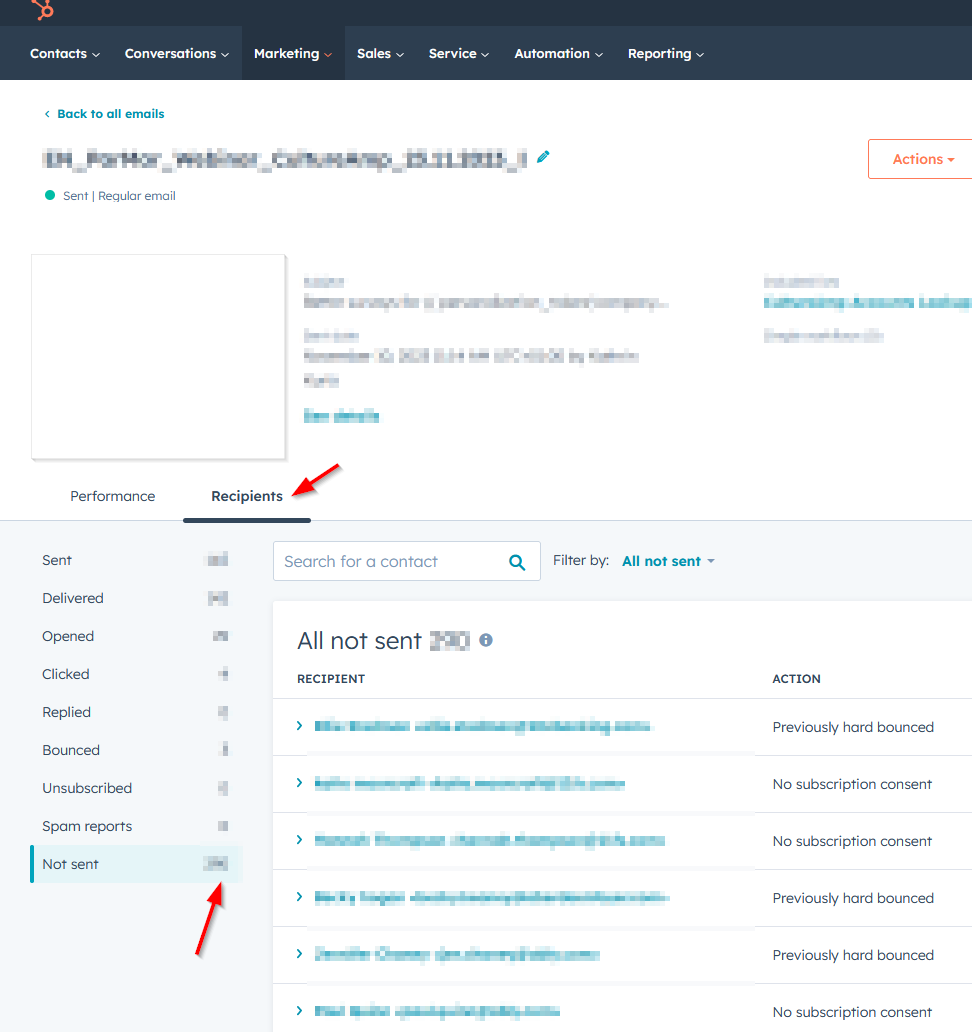Click the info icon beside All not sent count
972x1032 pixels.
coord(485,640)
